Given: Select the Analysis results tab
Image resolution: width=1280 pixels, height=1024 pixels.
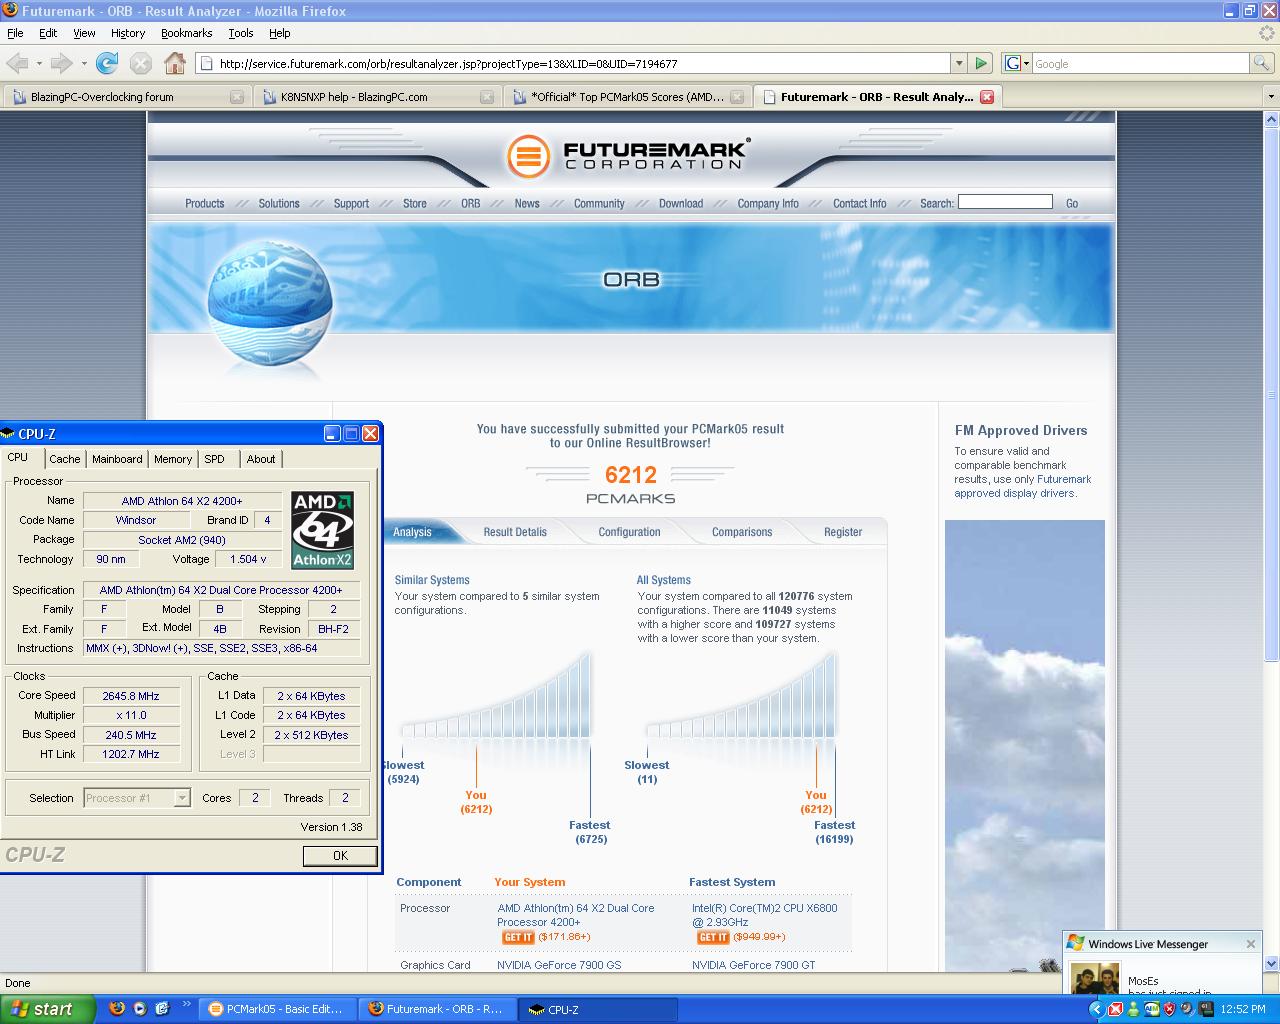Looking at the screenshot, I should pyautogui.click(x=412, y=532).
